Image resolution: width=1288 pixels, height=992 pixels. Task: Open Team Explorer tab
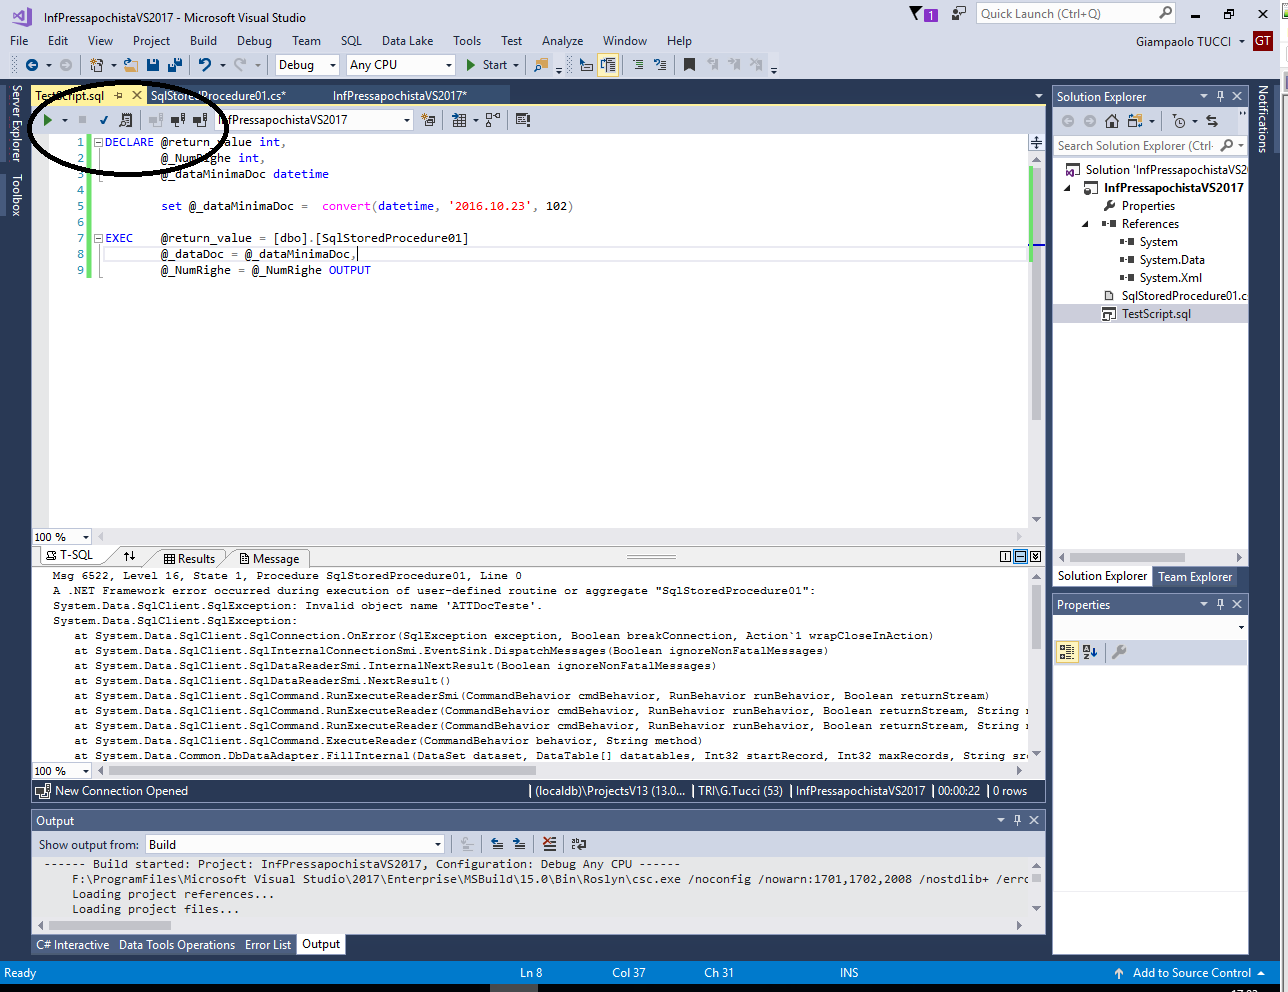click(1195, 577)
